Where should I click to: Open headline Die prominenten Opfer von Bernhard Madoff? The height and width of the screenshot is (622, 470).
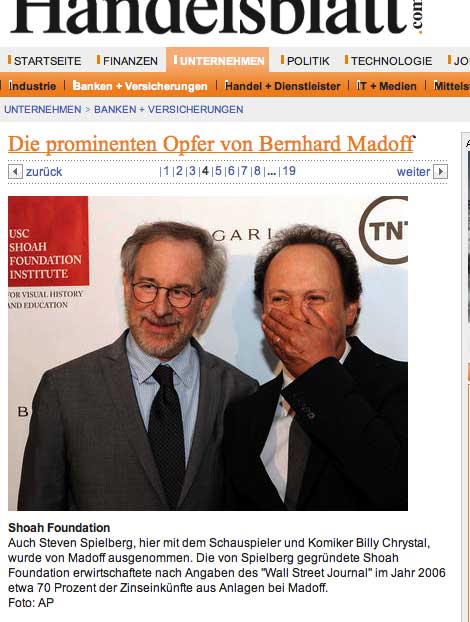[211, 144]
